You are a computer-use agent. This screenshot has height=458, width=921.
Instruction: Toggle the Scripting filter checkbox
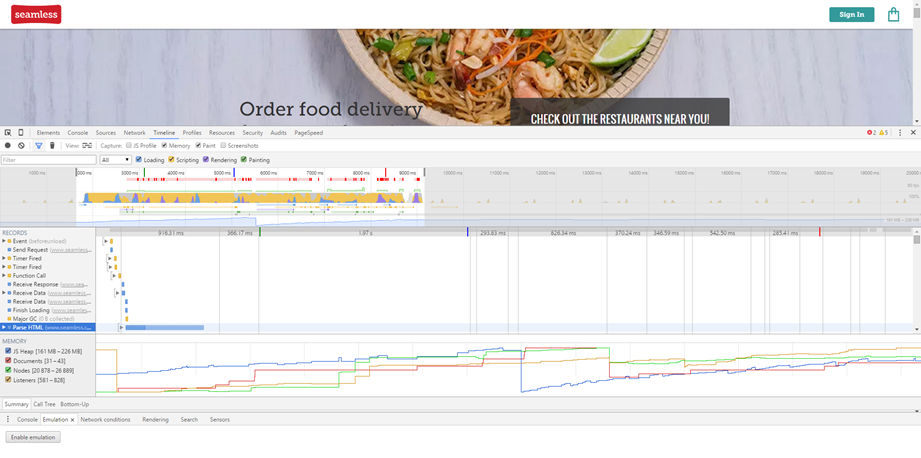coord(172,159)
